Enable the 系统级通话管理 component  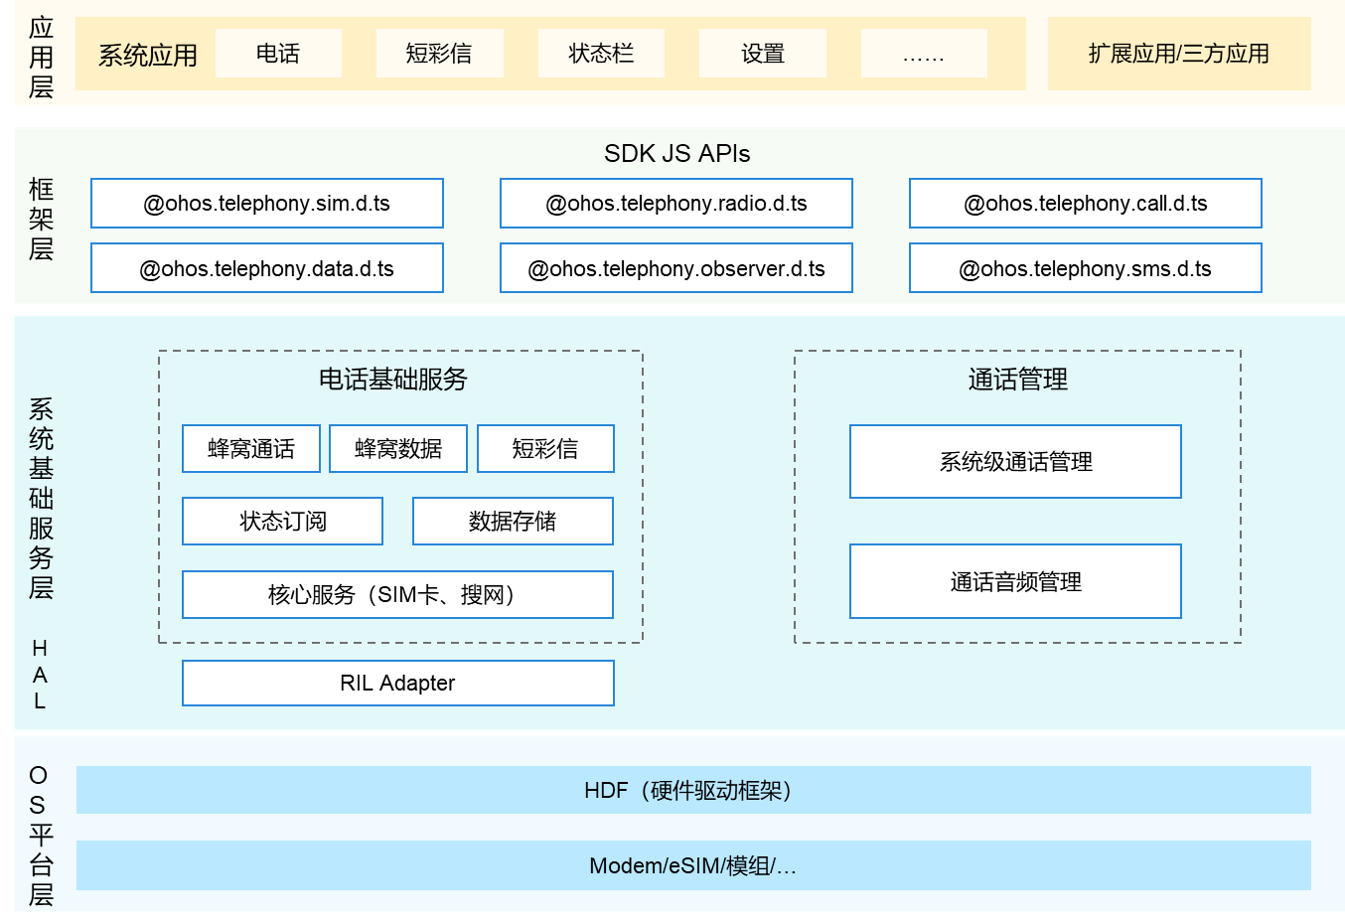point(1016,461)
